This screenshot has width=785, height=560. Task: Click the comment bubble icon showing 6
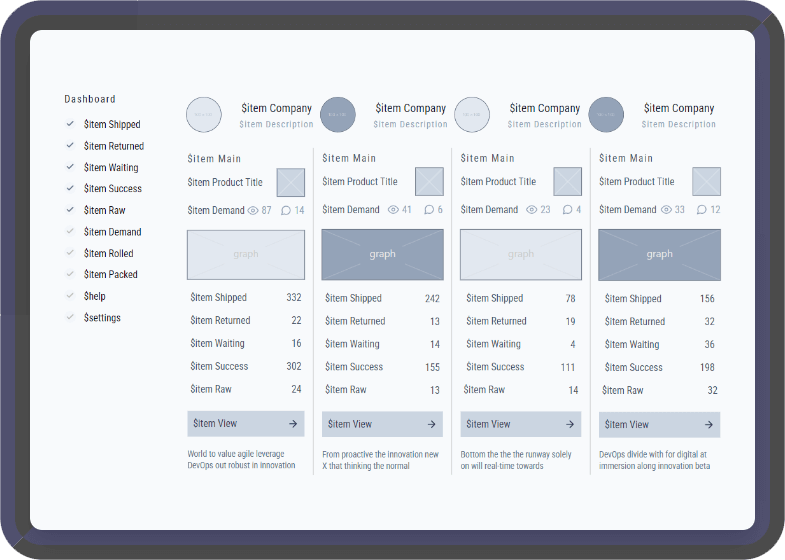tap(428, 210)
